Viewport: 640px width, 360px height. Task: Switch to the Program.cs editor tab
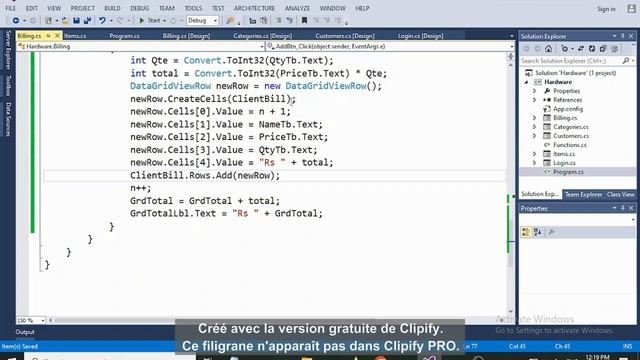click(x=124, y=36)
